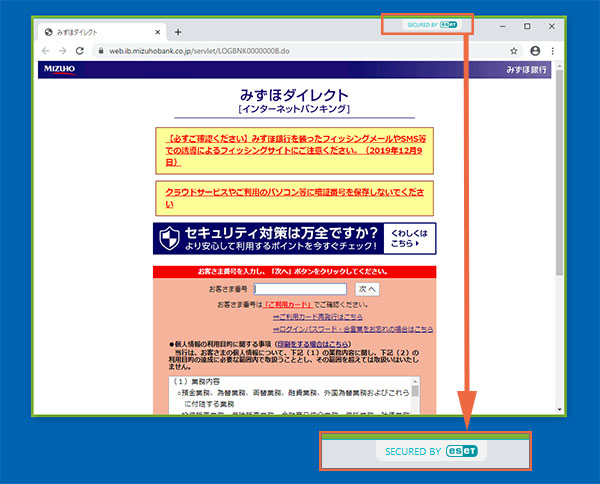Click the みずほダイレクト page heading
Image resolution: width=600 pixels, height=484 pixels.
click(294, 95)
